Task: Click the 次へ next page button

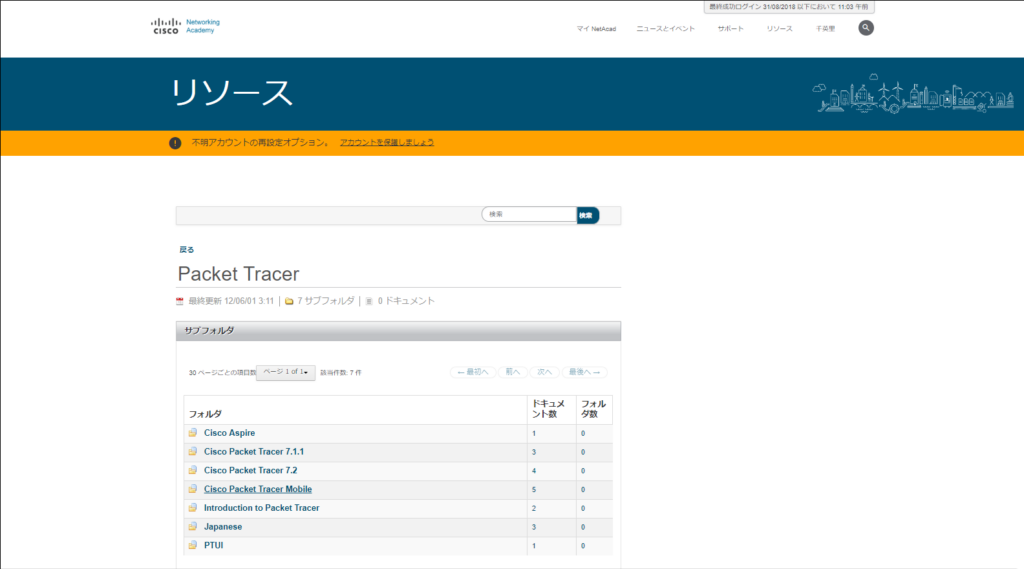Action: point(545,372)
